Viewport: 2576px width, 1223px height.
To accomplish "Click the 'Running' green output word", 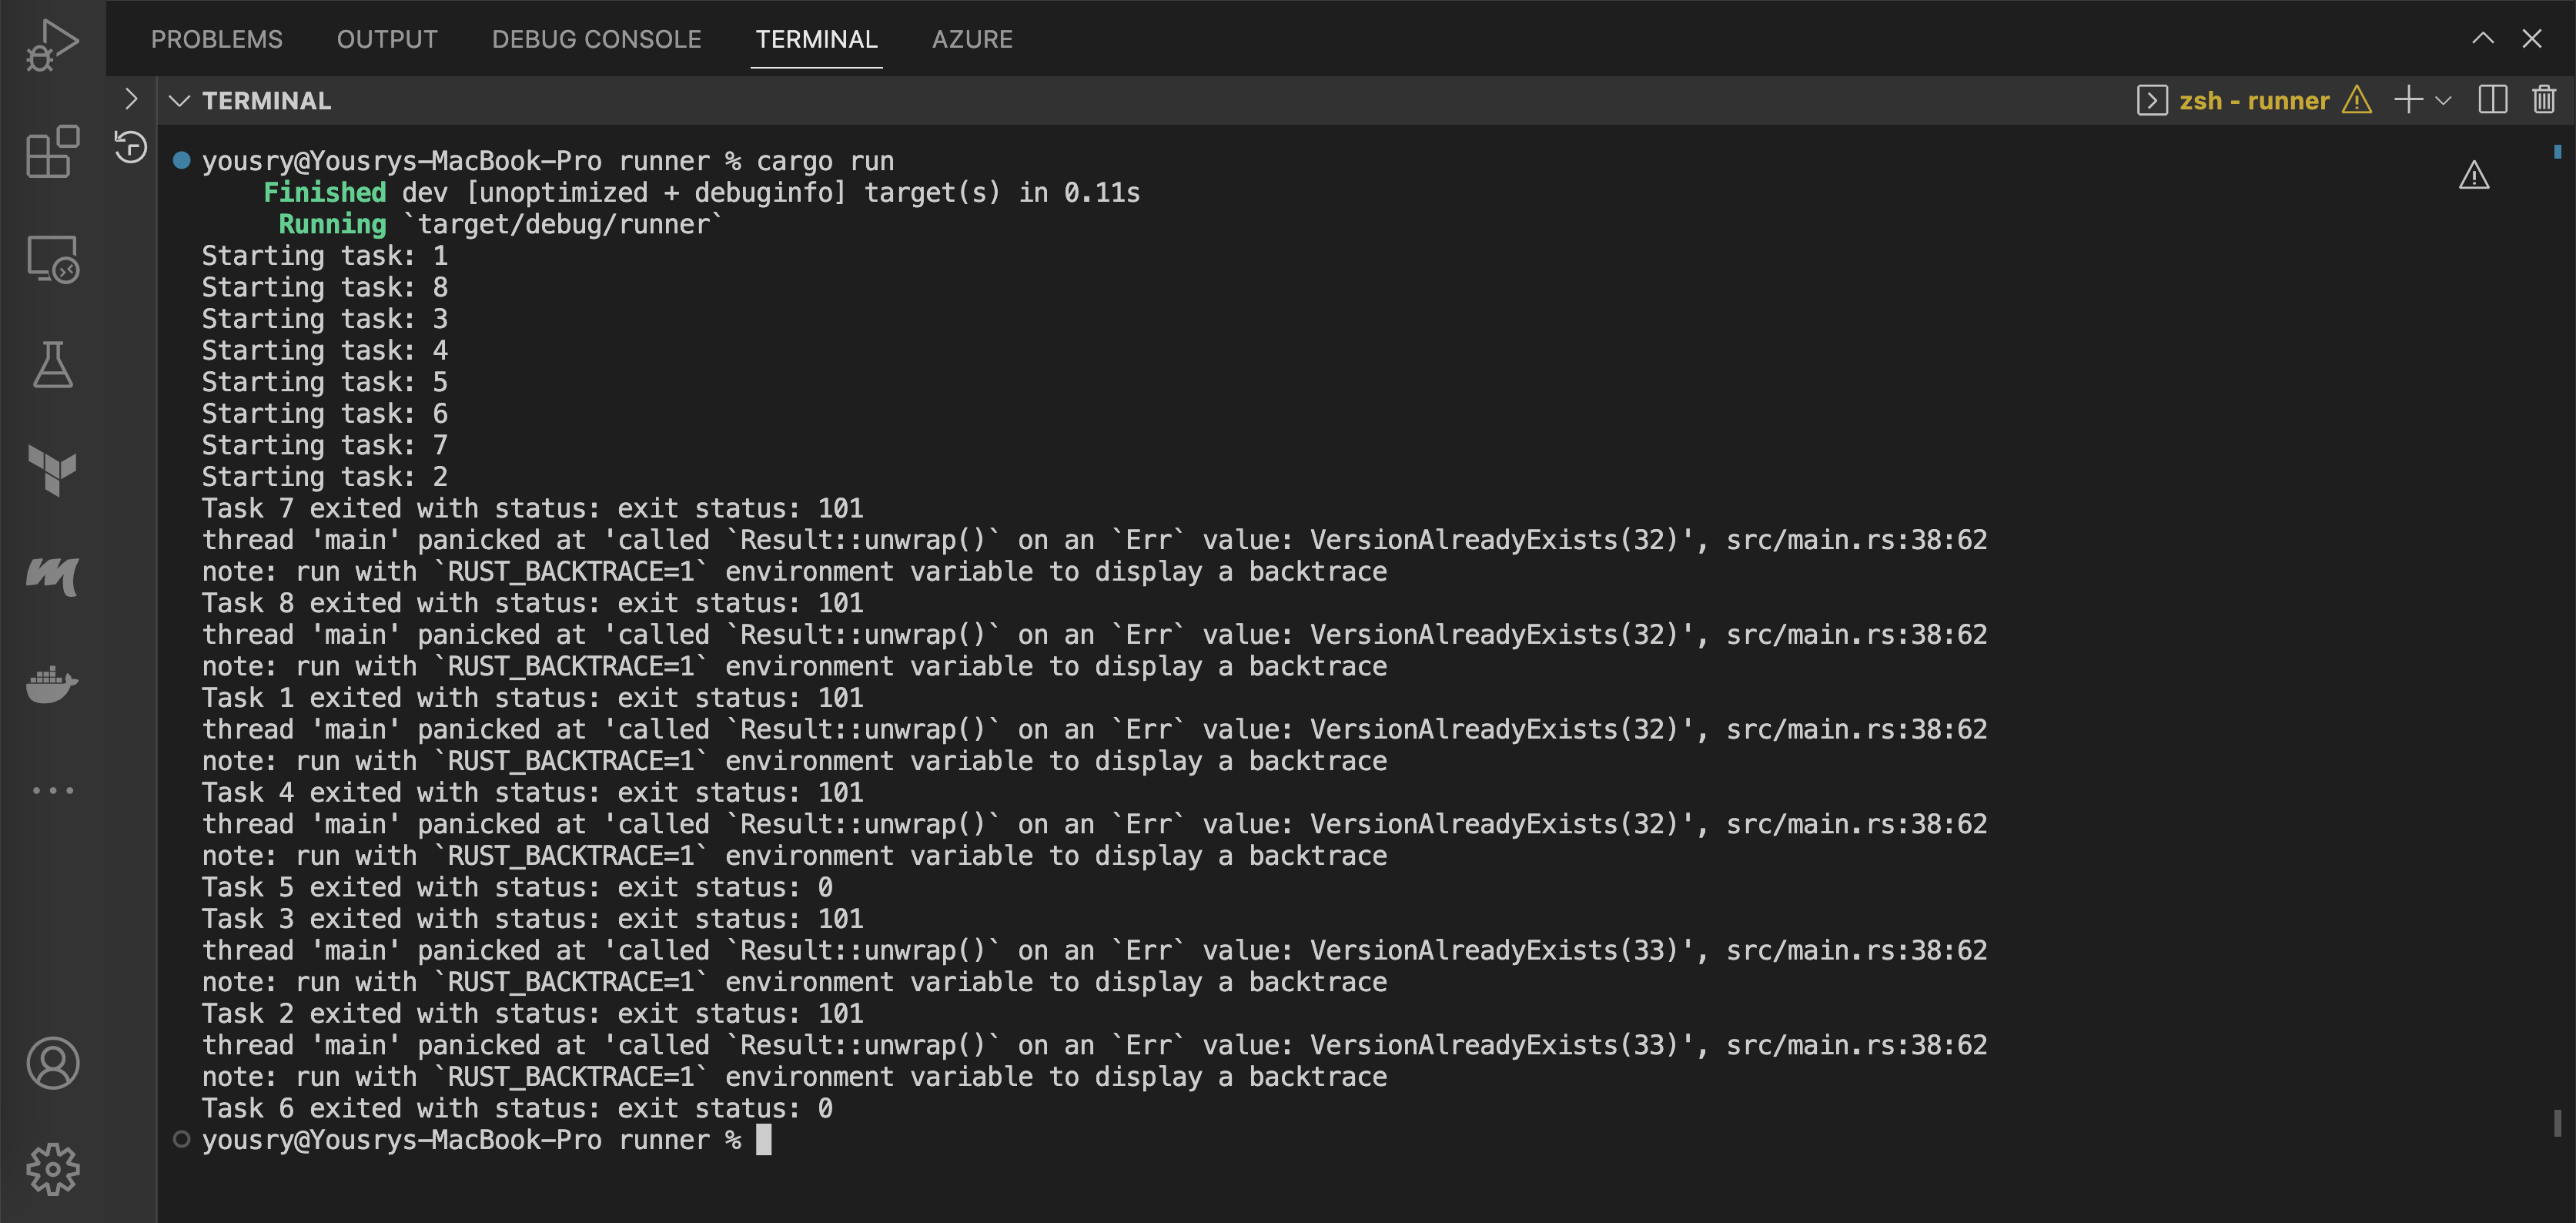I will coord(332,224).
